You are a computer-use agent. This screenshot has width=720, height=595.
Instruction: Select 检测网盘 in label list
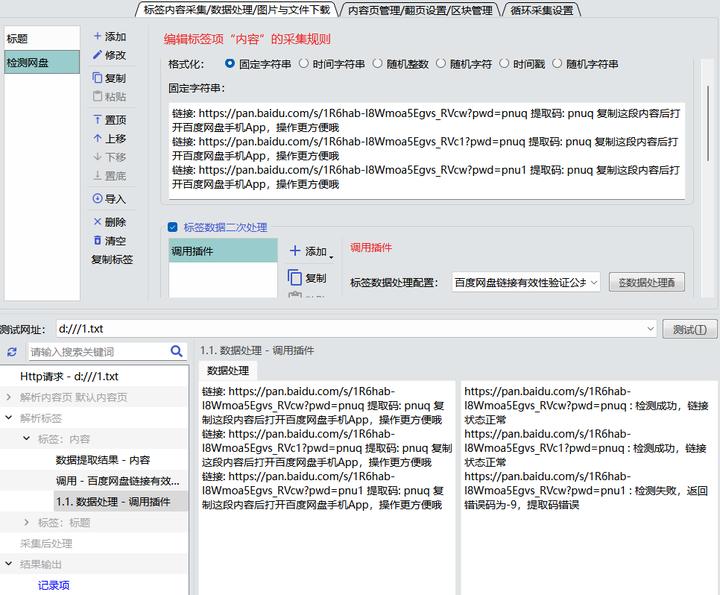pyautogui.click(x=42, y=62)
